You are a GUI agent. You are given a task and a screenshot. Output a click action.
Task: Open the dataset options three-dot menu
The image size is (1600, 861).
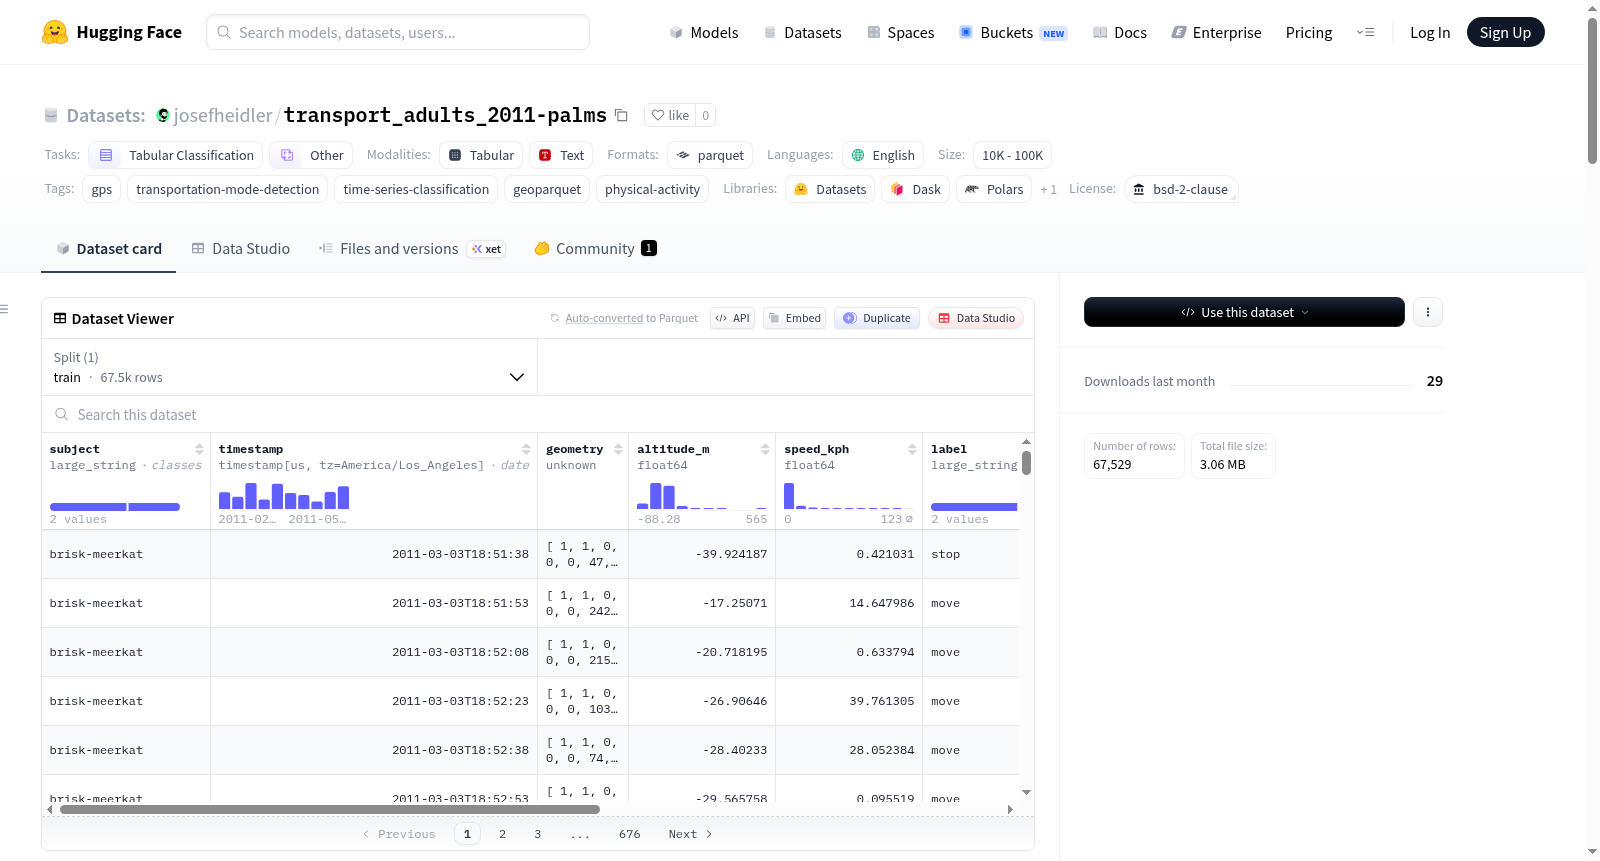click(x=1427, y=312)
